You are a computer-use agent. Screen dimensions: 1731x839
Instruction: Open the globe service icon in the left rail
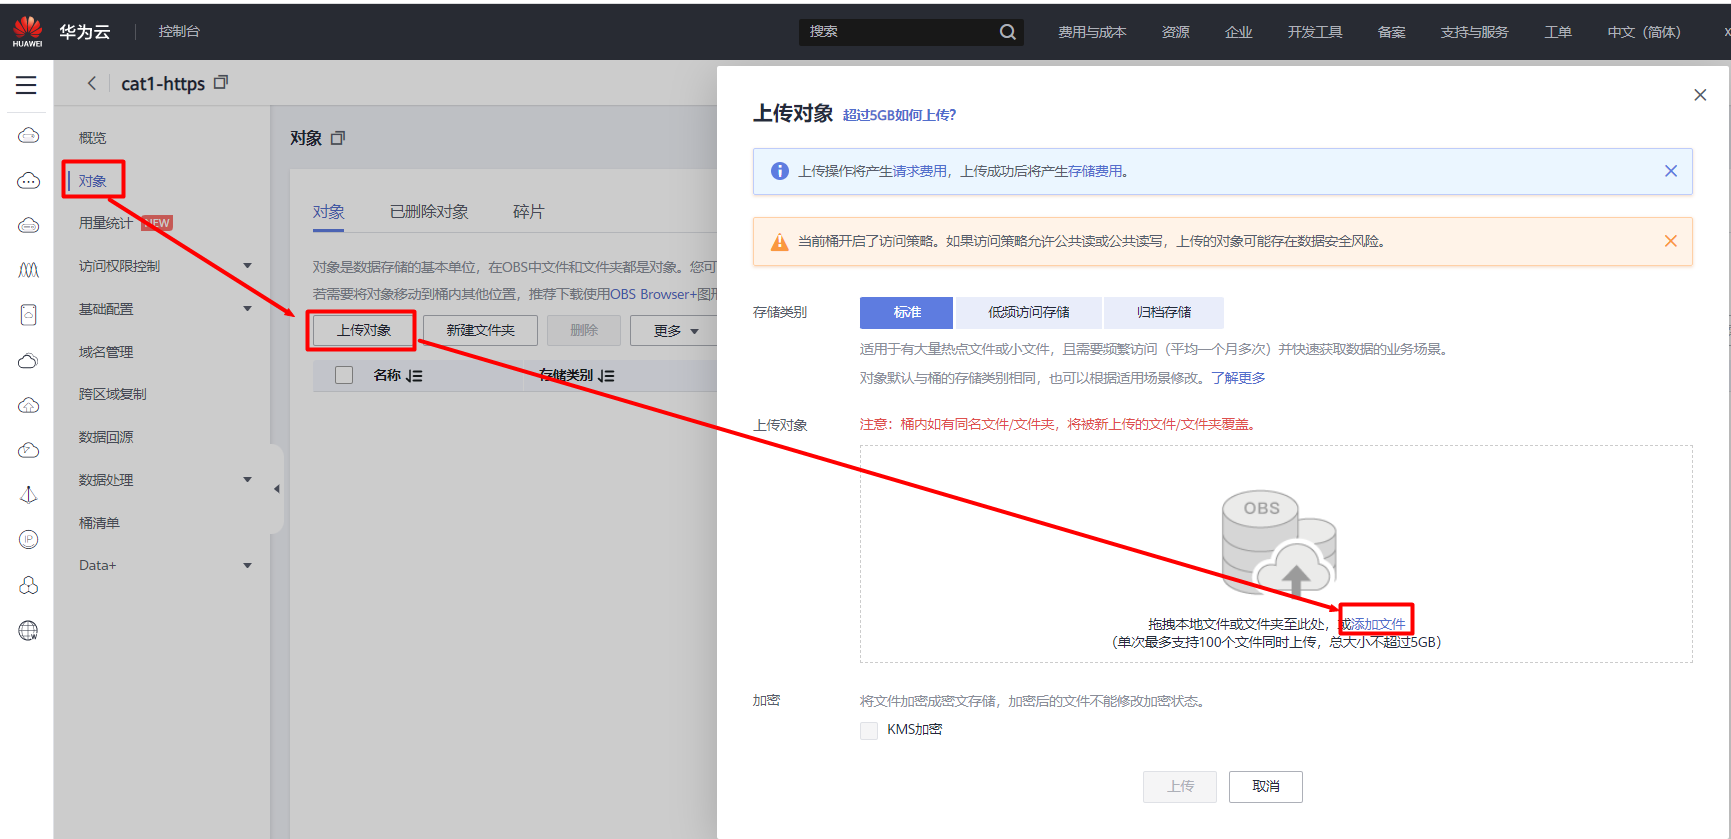(x=28, y=630)
